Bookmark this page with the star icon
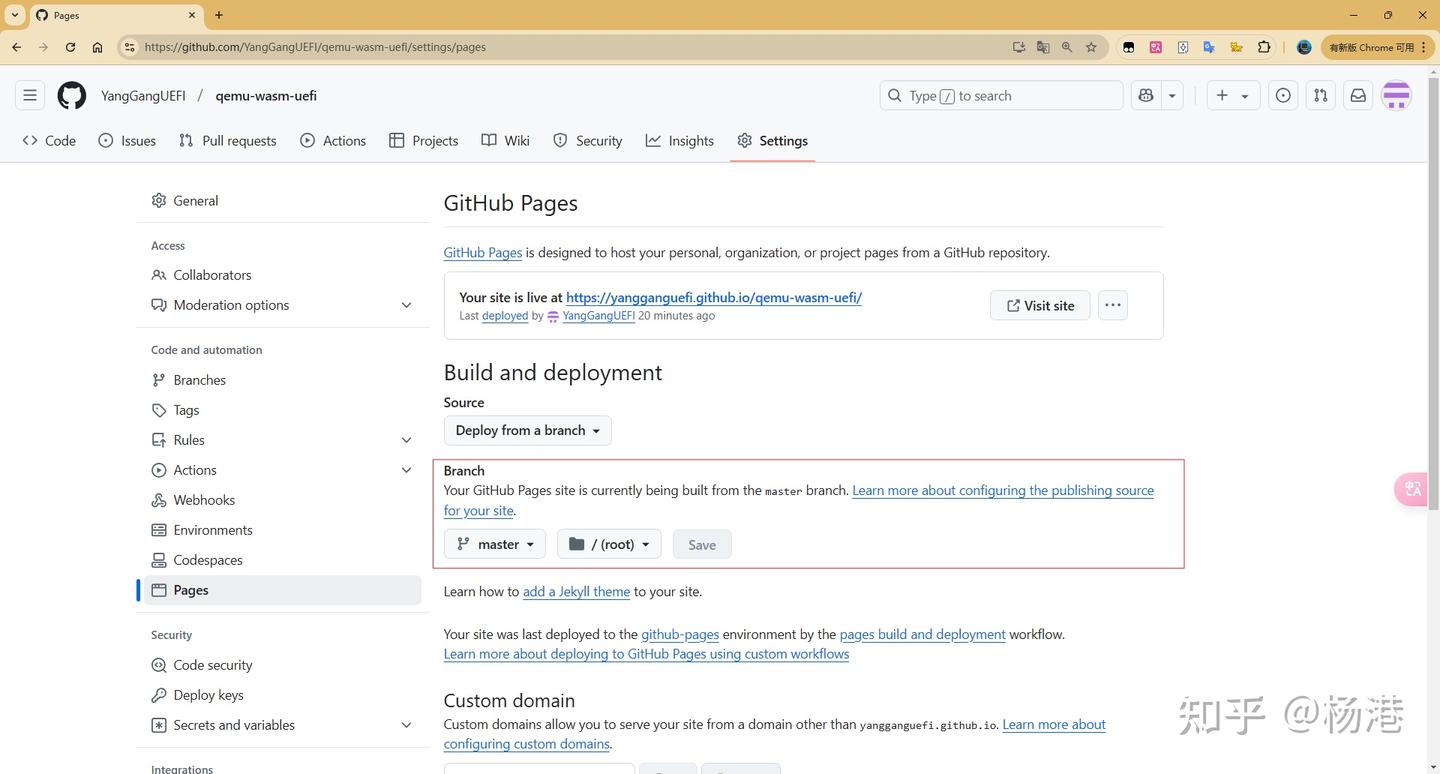1440x774 pixels. click(x=1091, y=47)
